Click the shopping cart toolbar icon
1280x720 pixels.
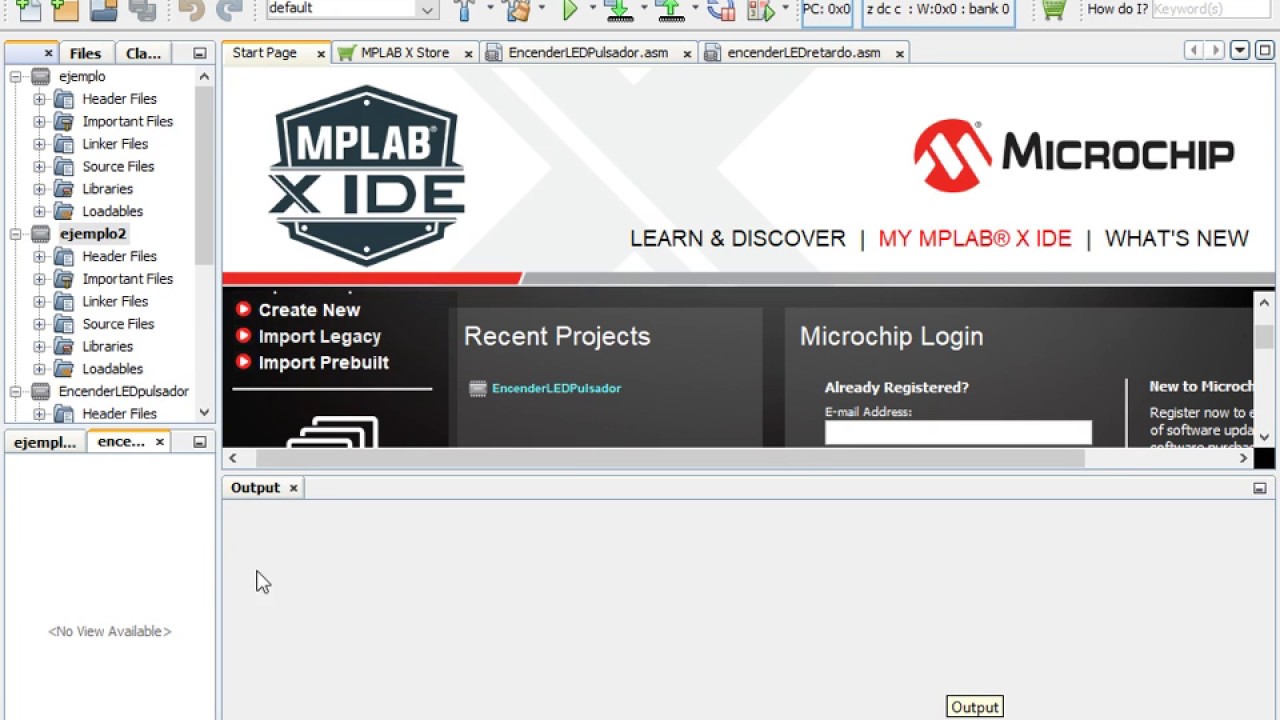[1053, 10]
